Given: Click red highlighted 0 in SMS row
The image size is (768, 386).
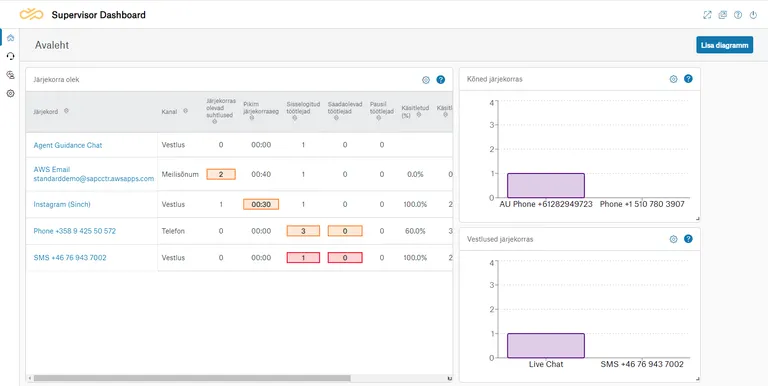Looking at the screenshot, I should [345, 258].
